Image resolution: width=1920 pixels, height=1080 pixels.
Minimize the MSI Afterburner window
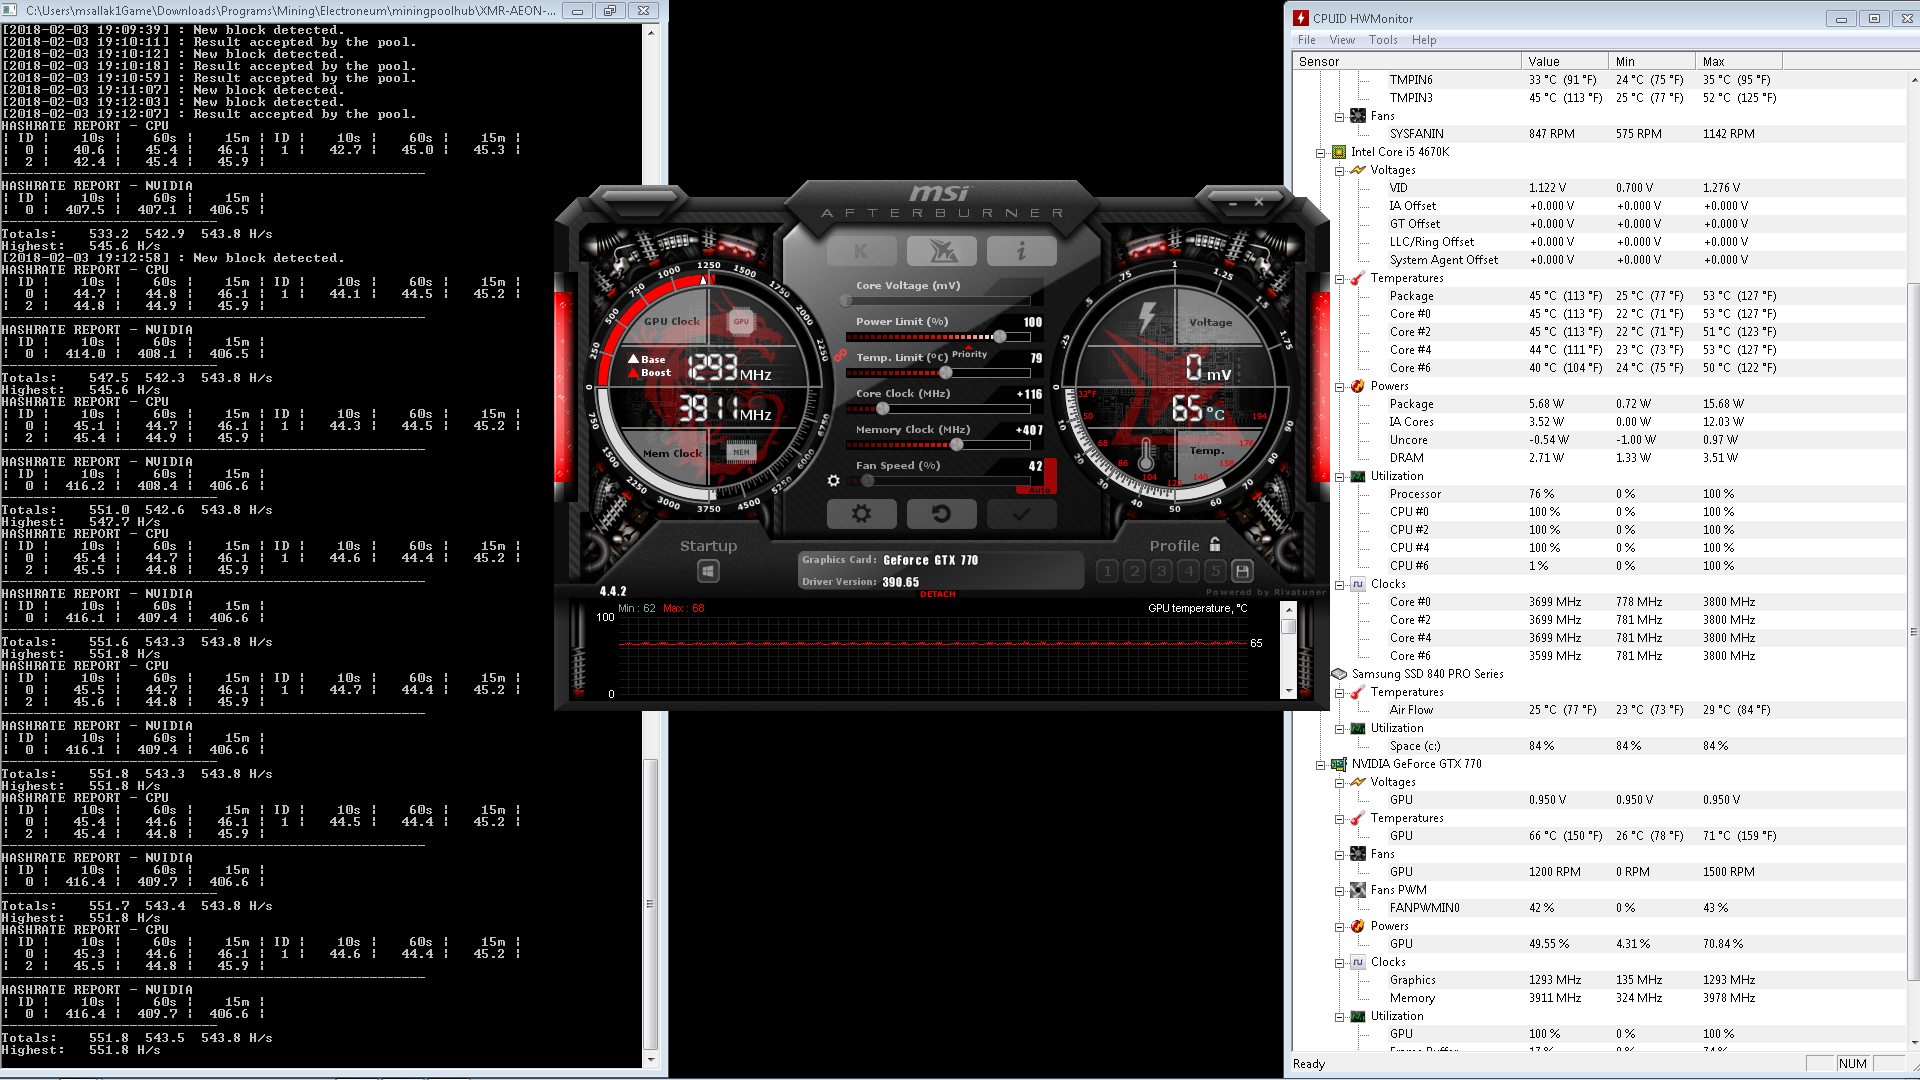click(x=1233, y=202)
